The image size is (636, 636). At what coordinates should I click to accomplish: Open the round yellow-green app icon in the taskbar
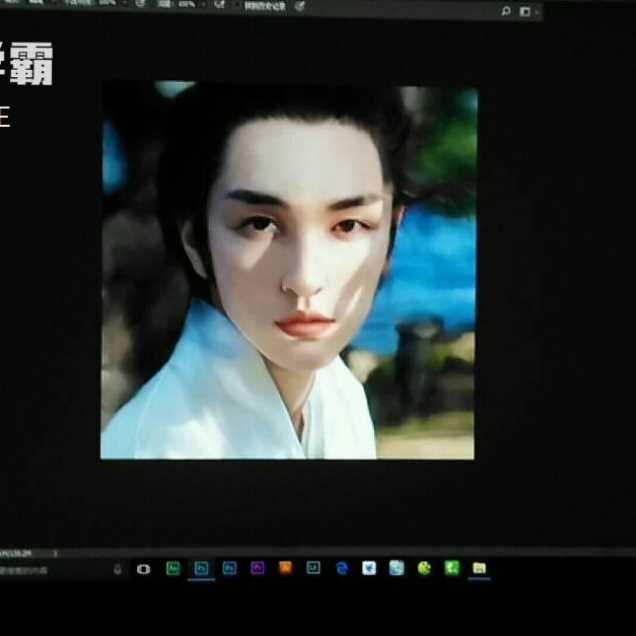click(424, 568)
